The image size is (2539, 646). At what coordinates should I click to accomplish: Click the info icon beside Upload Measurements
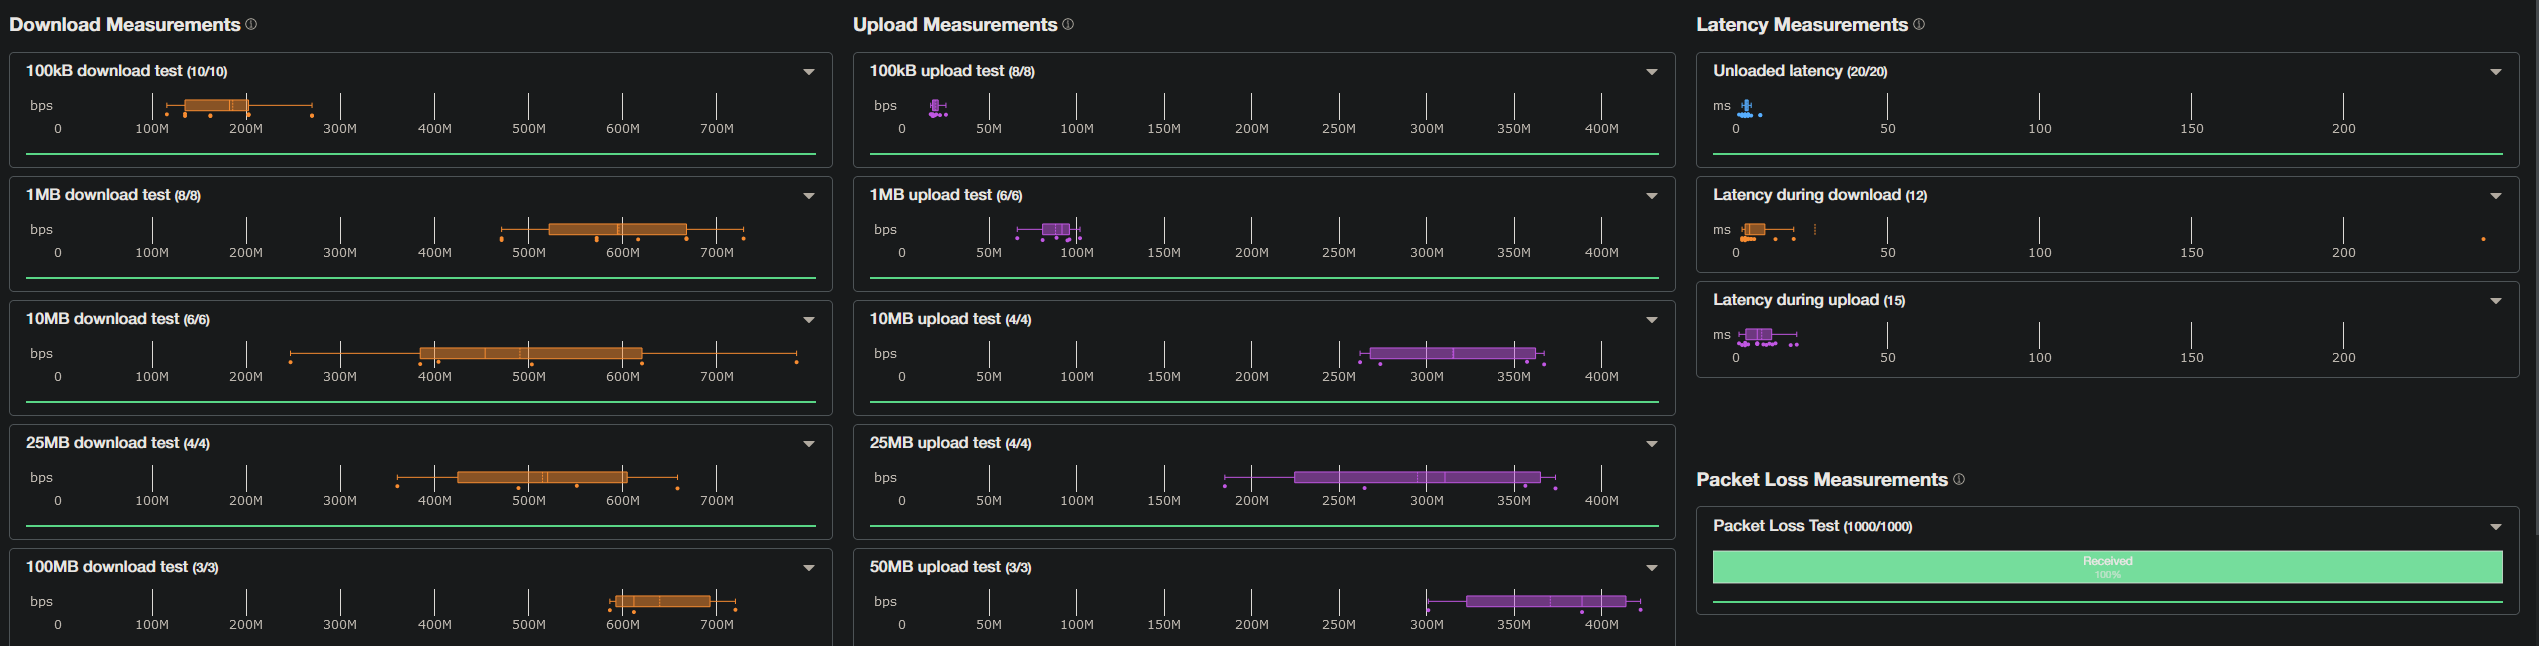[x=1069, y=24]
